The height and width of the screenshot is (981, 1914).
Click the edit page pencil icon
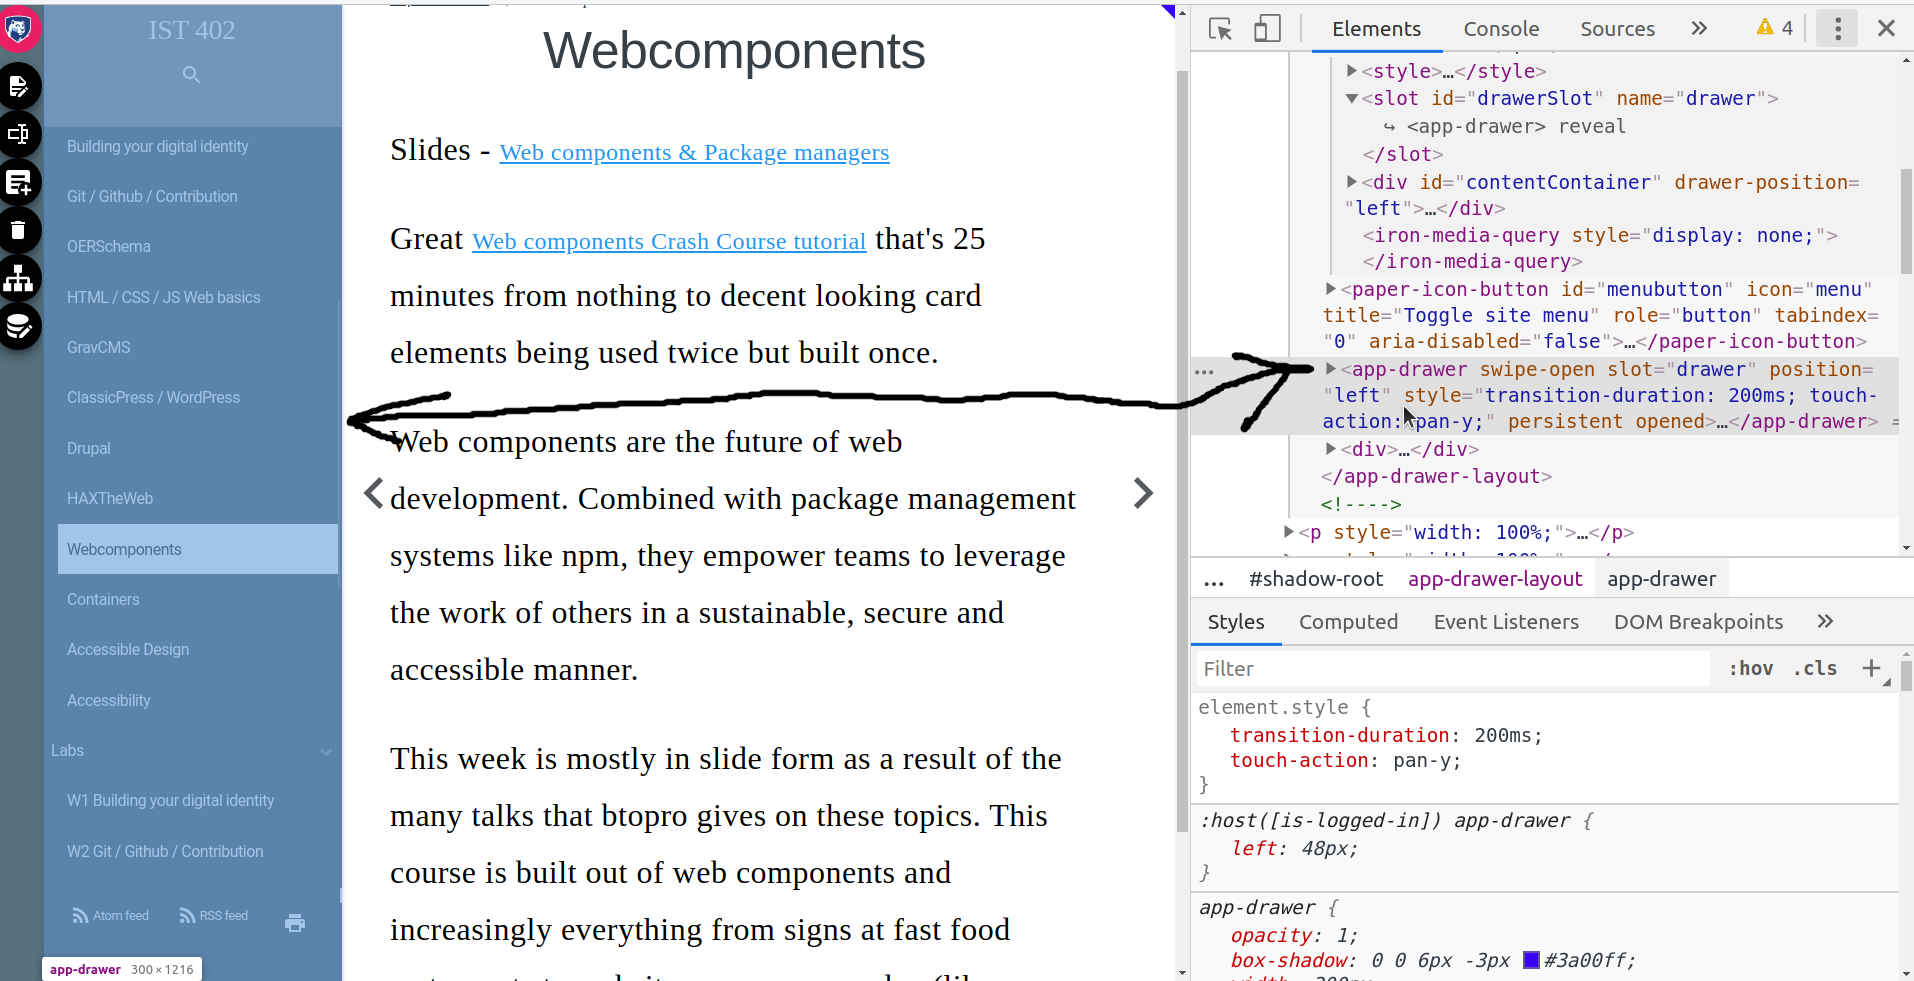pos(18,87)
